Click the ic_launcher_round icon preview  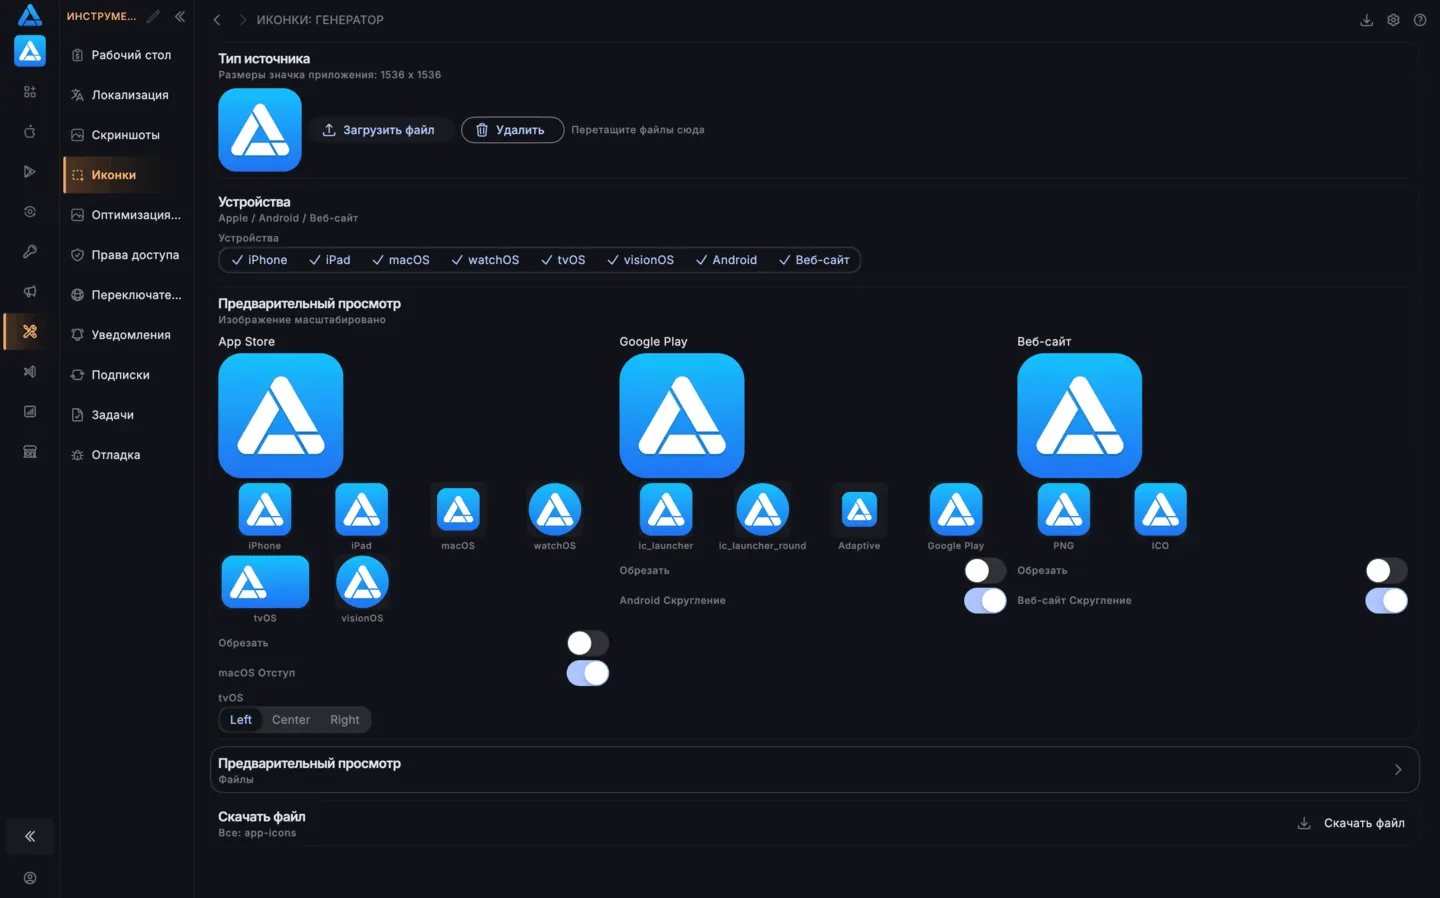pos(763,510)
